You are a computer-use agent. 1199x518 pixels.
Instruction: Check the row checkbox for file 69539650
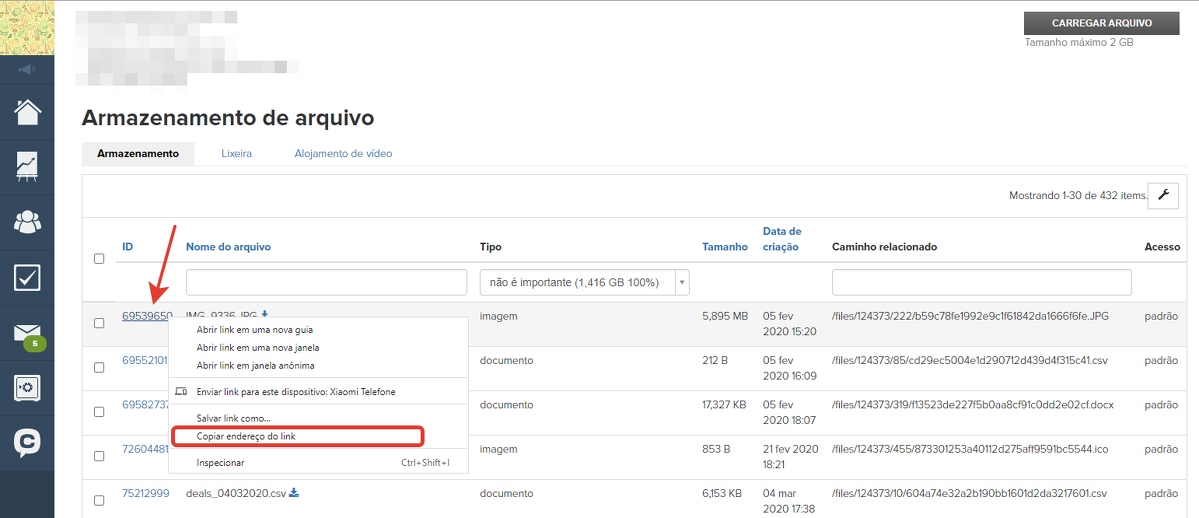(x=99, y=323)
